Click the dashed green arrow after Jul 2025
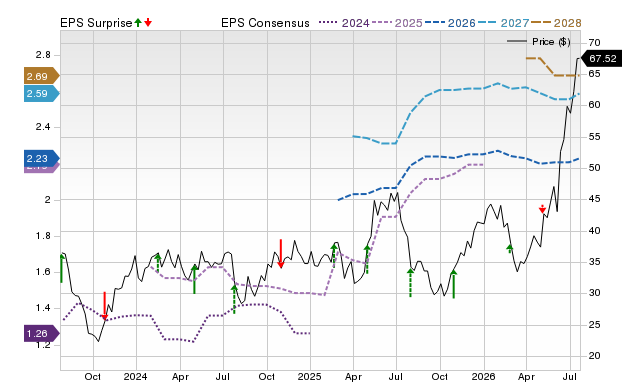The width and height of the screenshot is (640, 382). (410, 282)
